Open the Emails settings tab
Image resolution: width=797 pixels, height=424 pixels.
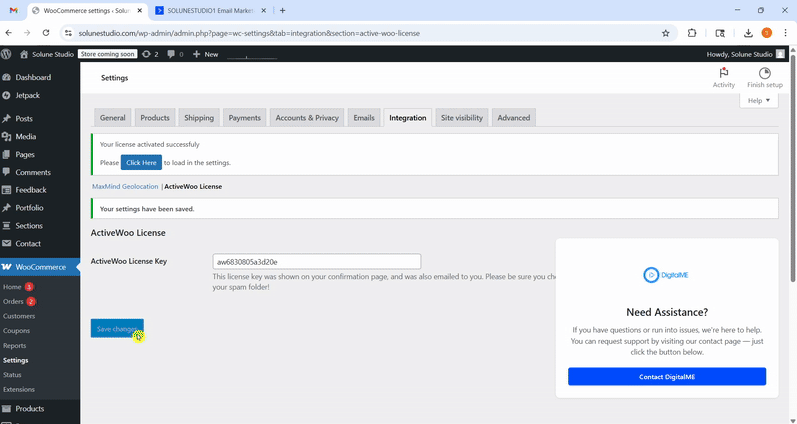coord(364,117)
